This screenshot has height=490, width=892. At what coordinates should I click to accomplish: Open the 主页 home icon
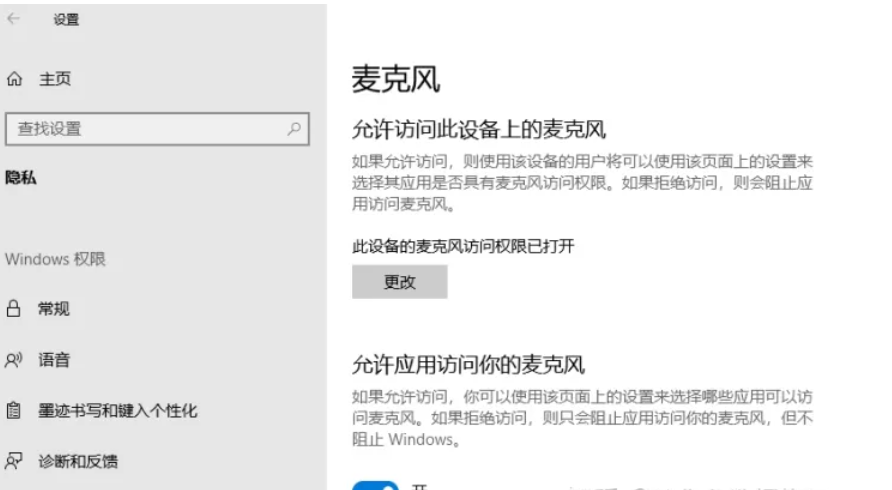point(14,79)
